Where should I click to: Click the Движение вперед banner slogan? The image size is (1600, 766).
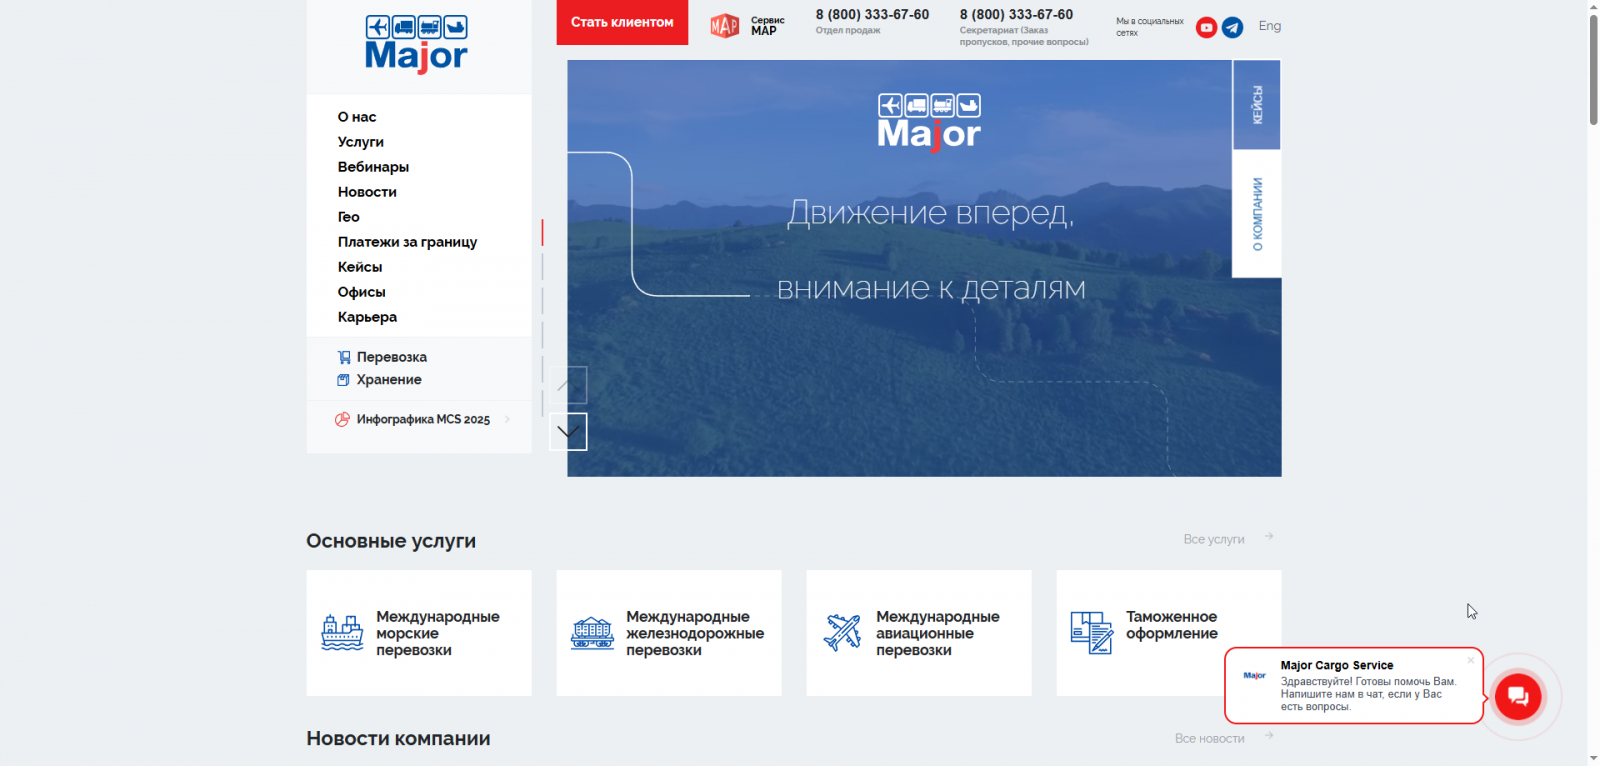931,212
